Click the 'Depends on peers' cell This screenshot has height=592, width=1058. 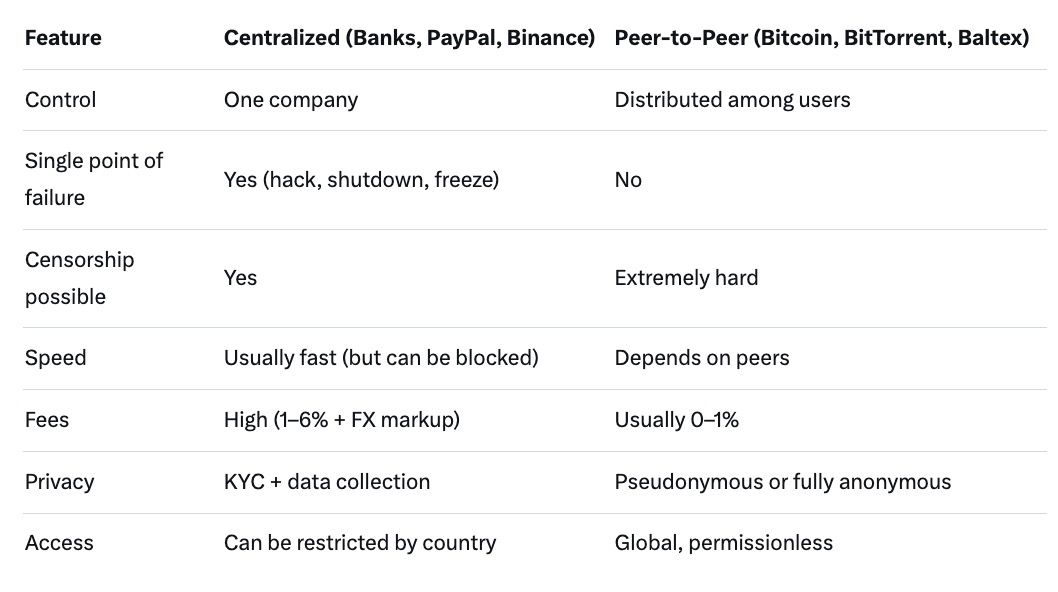tap(702, 358)
